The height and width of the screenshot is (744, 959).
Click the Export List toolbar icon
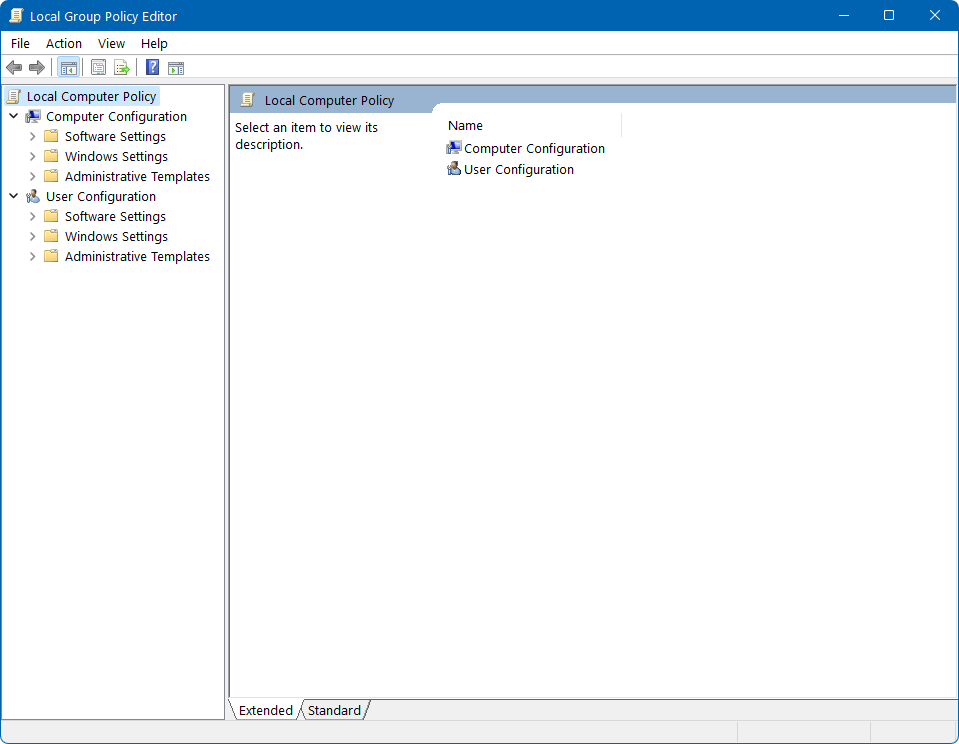click(122, 67)
